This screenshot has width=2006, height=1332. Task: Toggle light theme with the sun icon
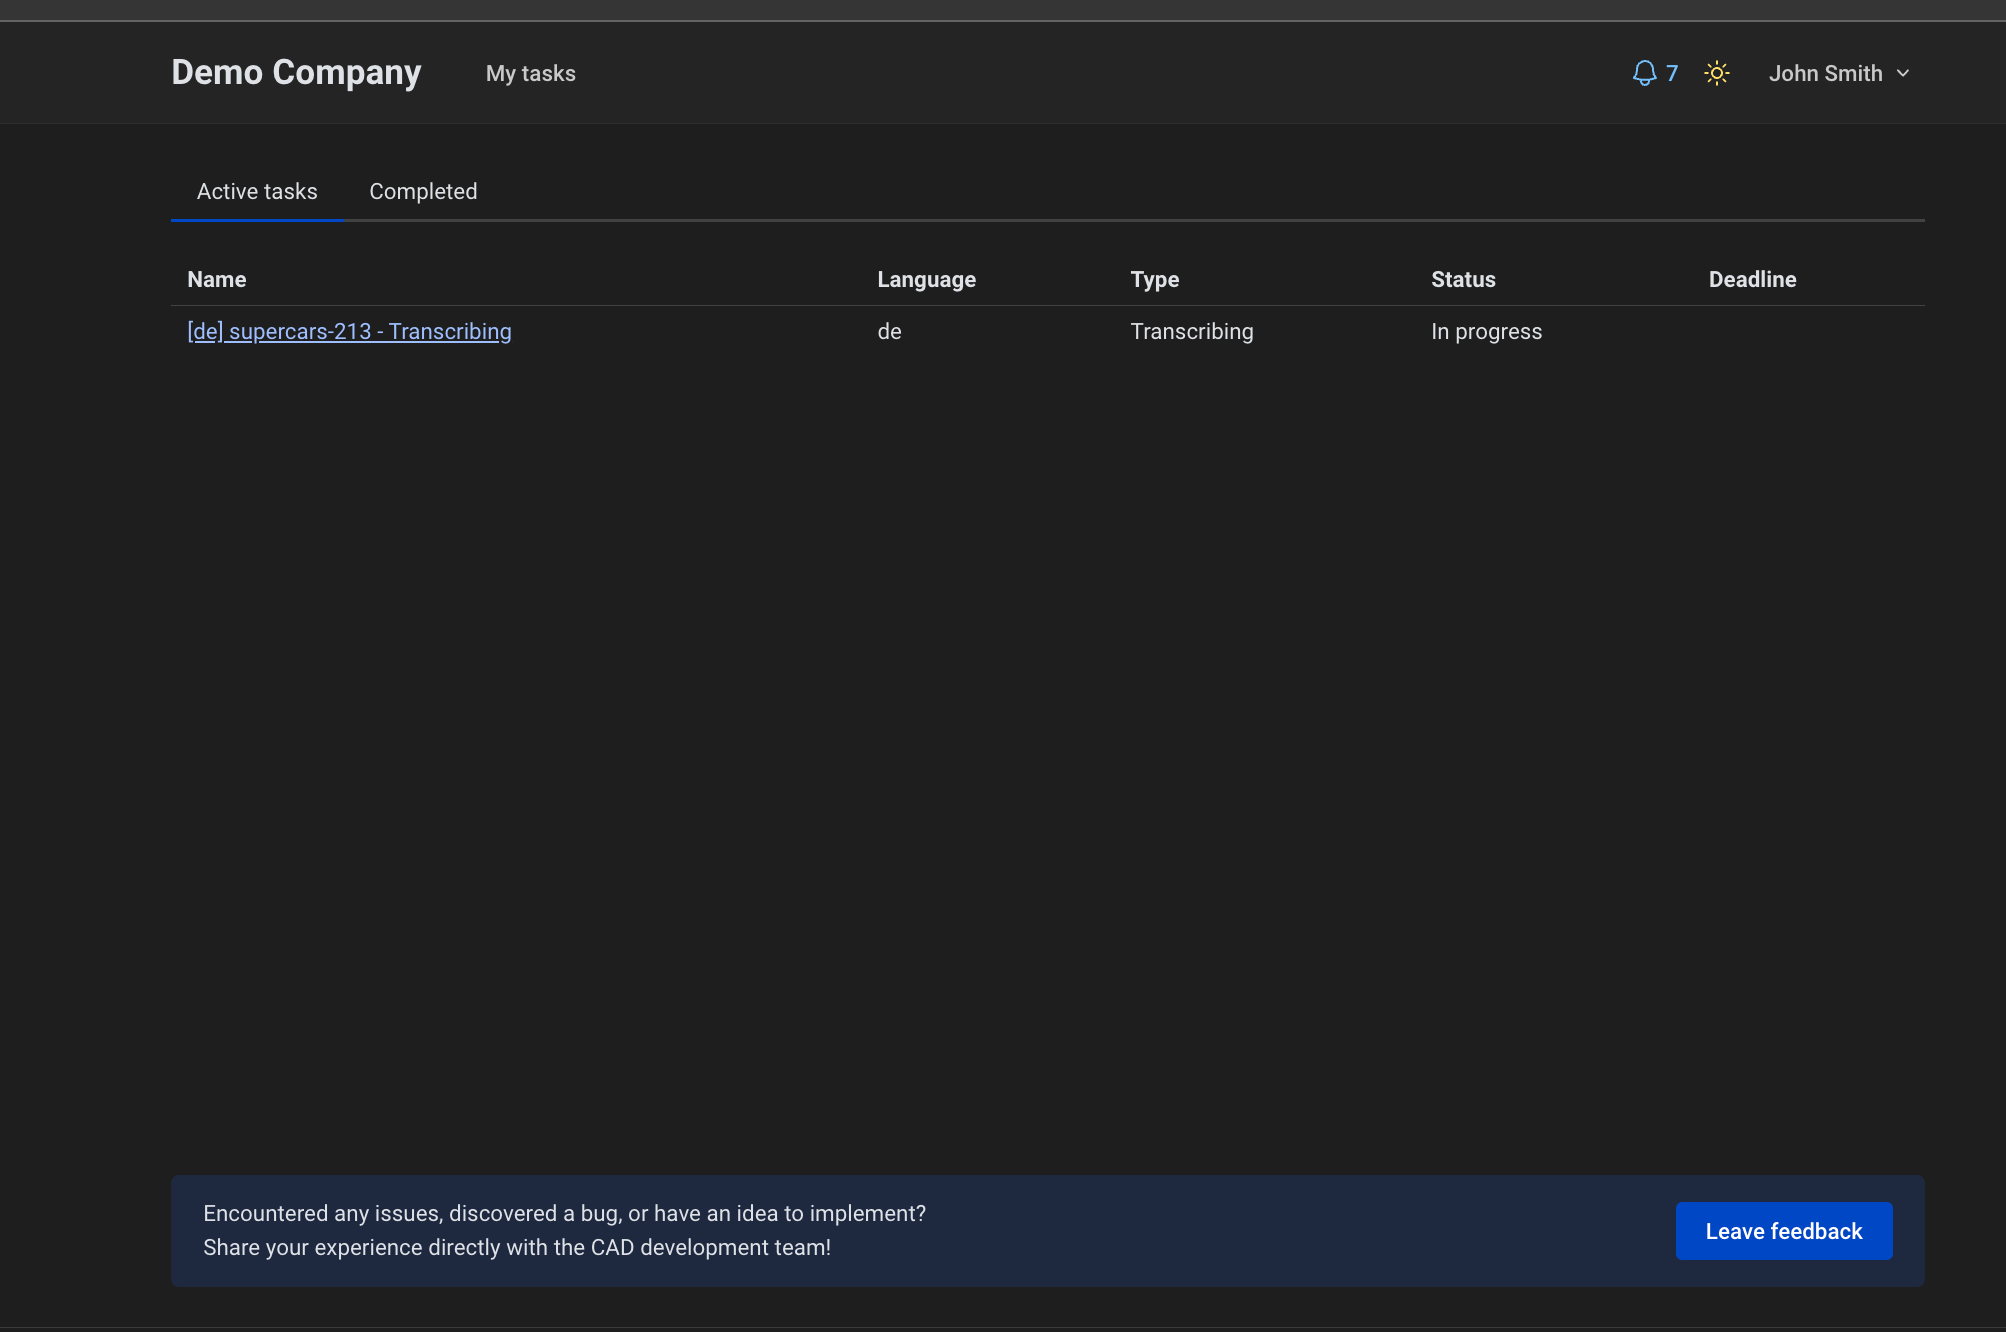(1717, 73)
